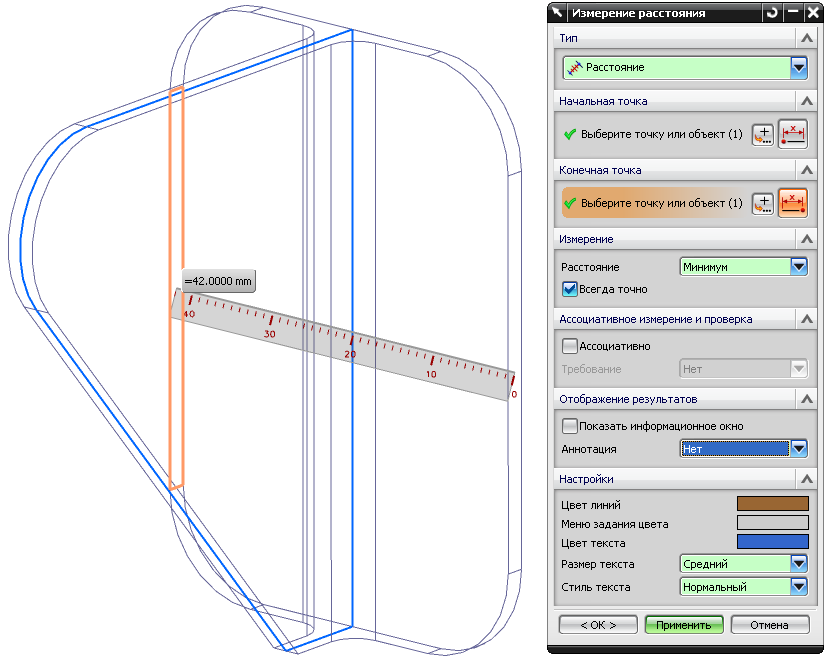Screen dimensions: 826x658
Task: Click the green checkmark in Конечная точка
Action: pyautogui.click(x=569, y=203)
